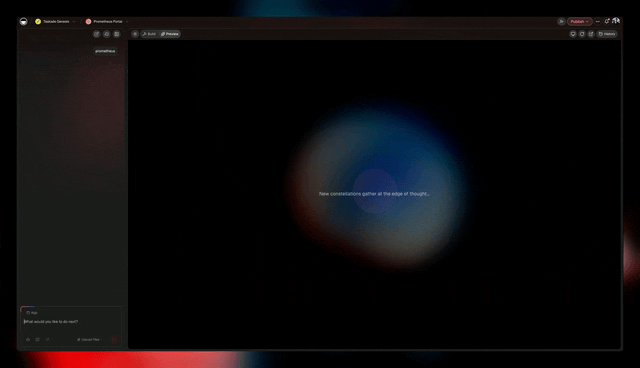Click the Upload Files button
The width and height of the screenshot is (640, 368).
(89, 339)
